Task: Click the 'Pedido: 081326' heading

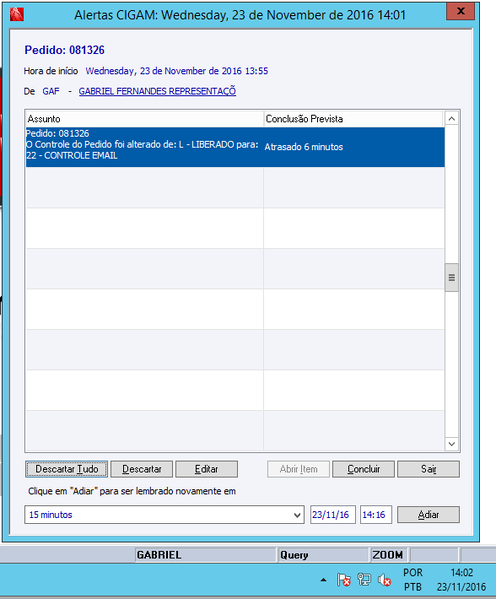Action: click(65, 50)
